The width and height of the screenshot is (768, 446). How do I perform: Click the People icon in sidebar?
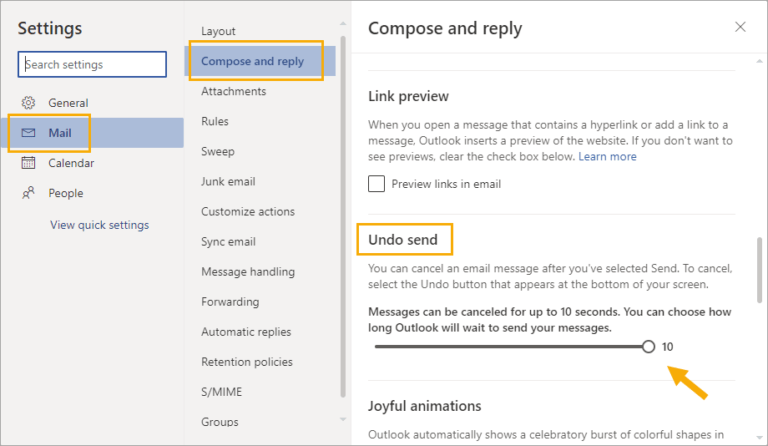click(x=28, y=193)
